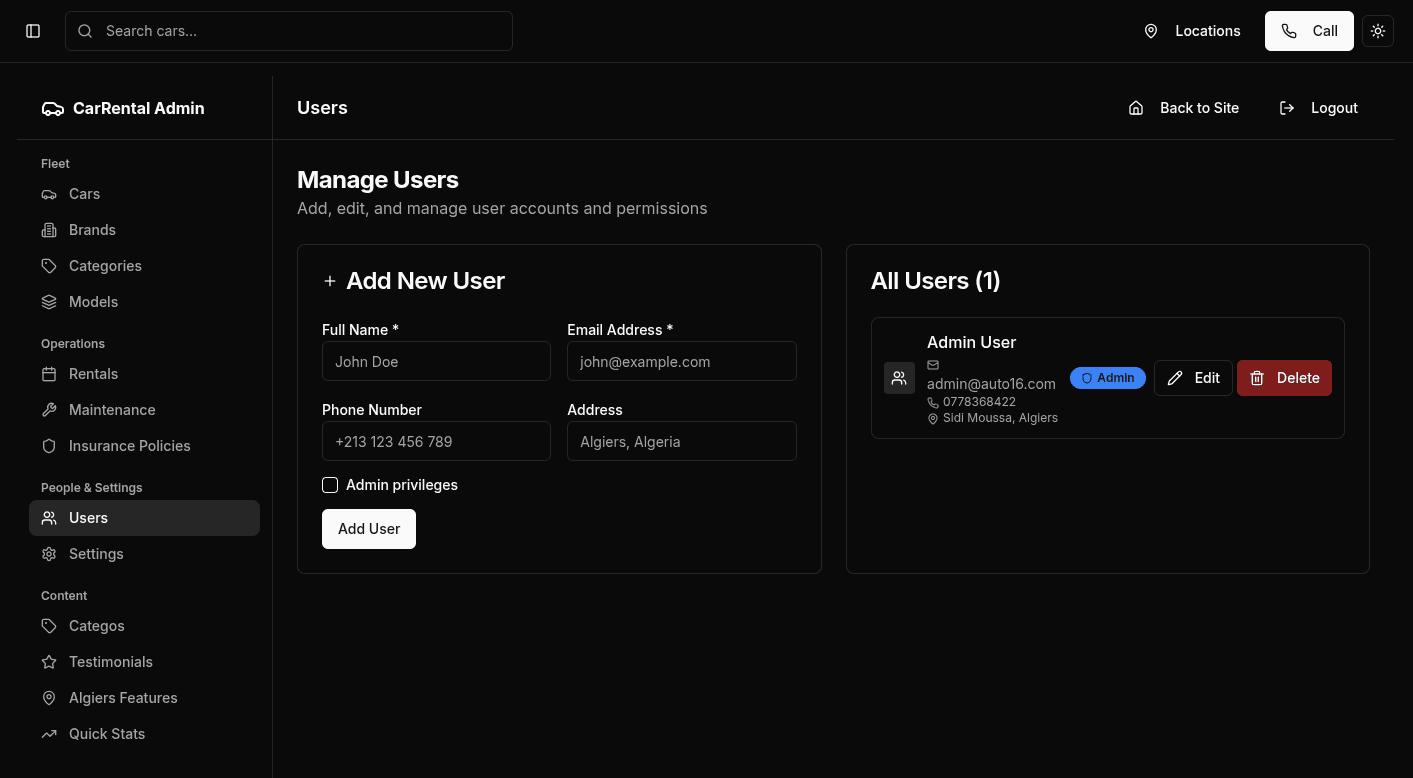Select the Models layers icon
The width and height of the screenshot is (1413, 778).
pyautogui.click(x=49, y=302)
